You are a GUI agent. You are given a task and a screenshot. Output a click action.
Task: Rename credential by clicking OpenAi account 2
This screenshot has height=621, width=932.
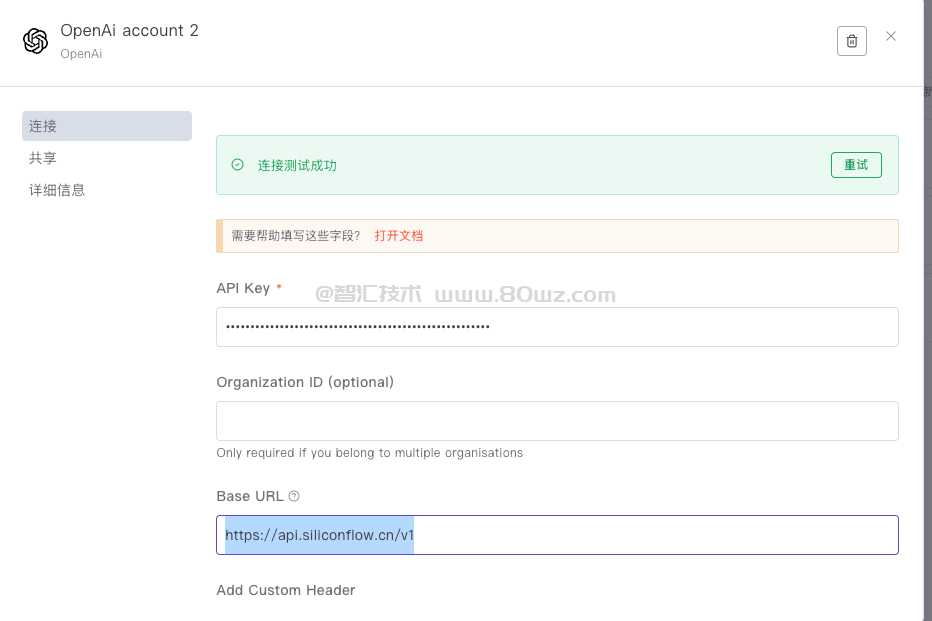click(129, 31)
